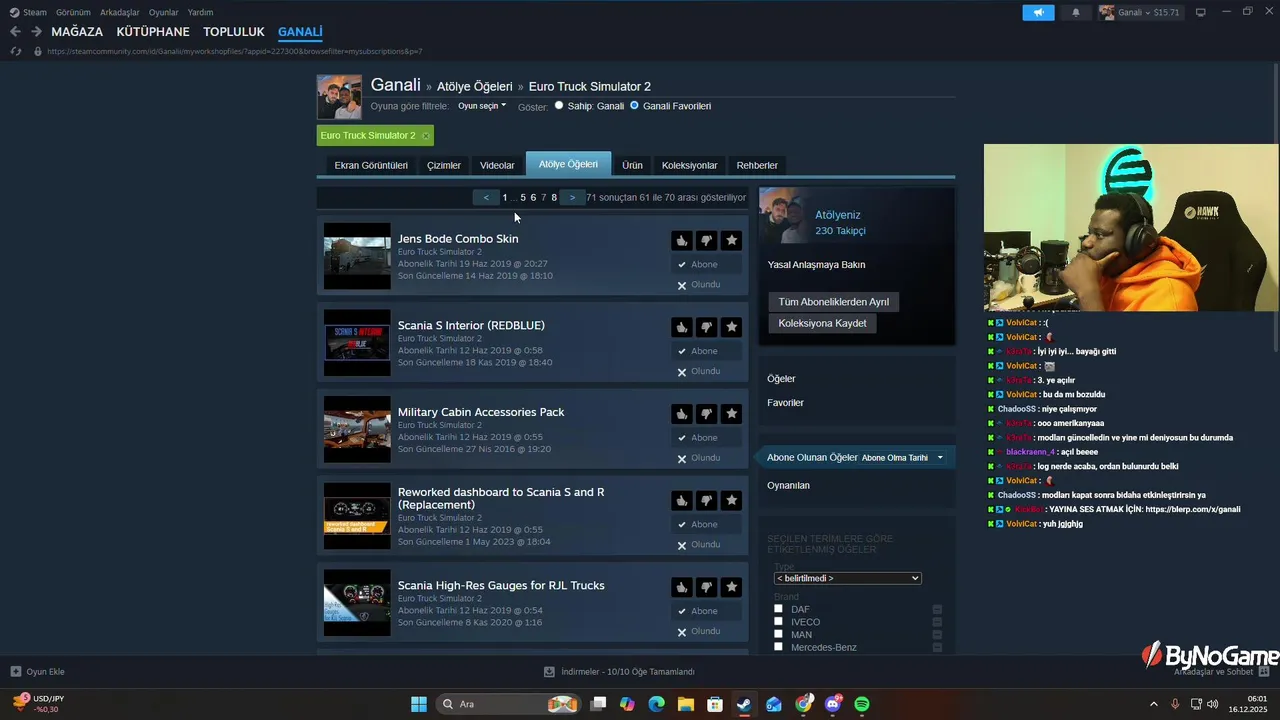Switch to Ekran Görüntüleri tab
Image resolution: width=1280 pixels, height=720 pixels.
point(371,165)
